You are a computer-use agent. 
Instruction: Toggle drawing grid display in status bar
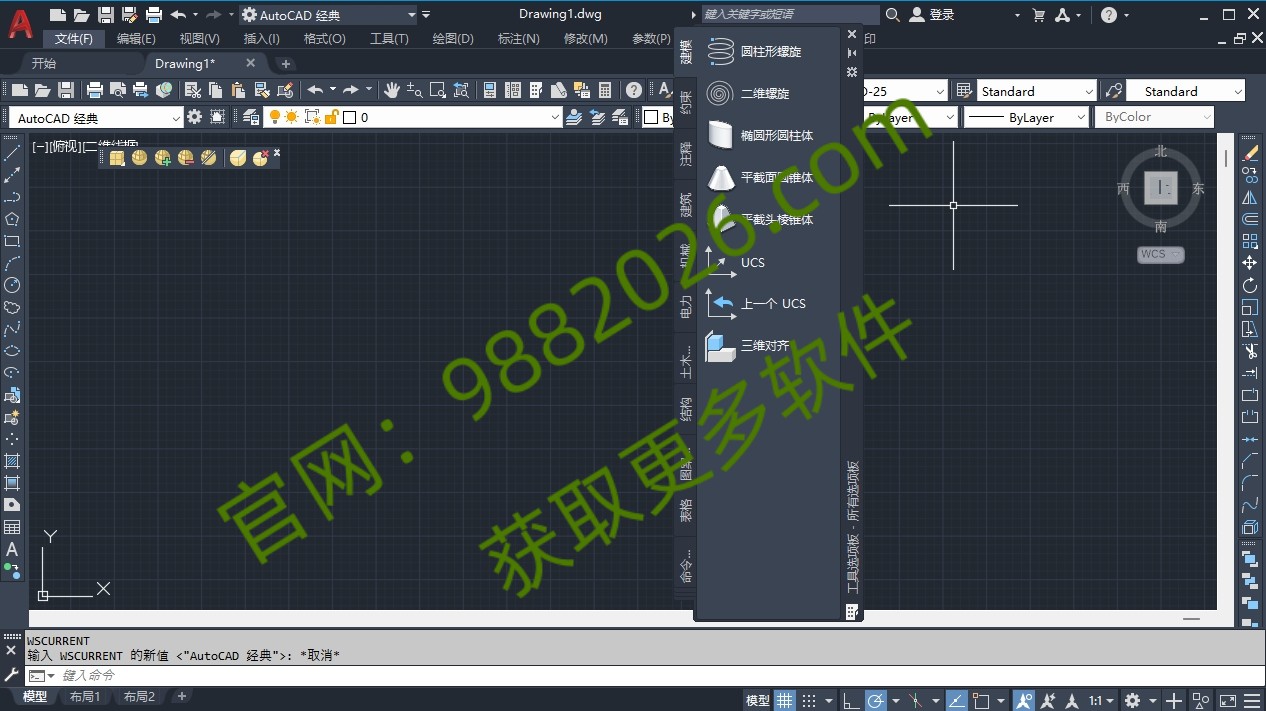(x=785, y=700)
